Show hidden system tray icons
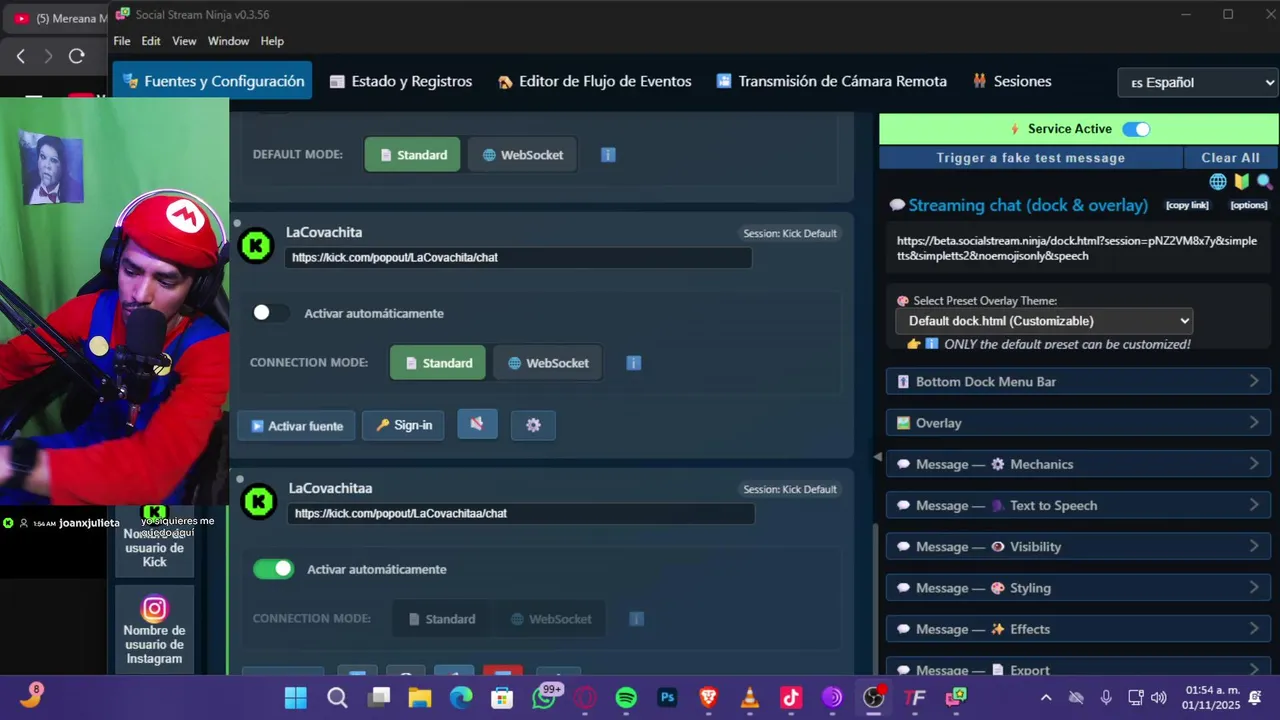This screenshot has width=1280, height=720. coord(1046,698)
